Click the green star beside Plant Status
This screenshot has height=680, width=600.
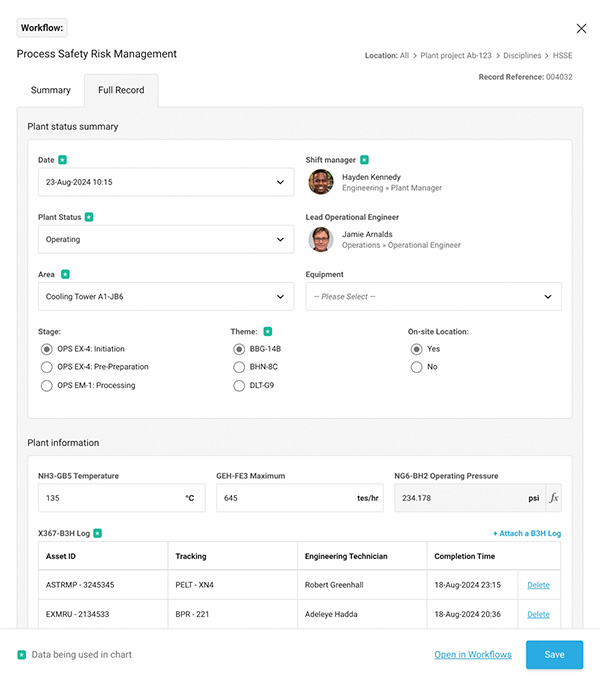[89, 217]
